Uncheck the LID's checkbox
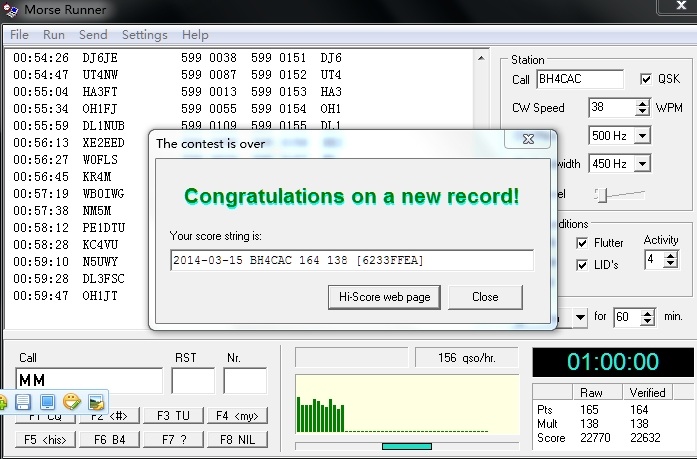 582,265
